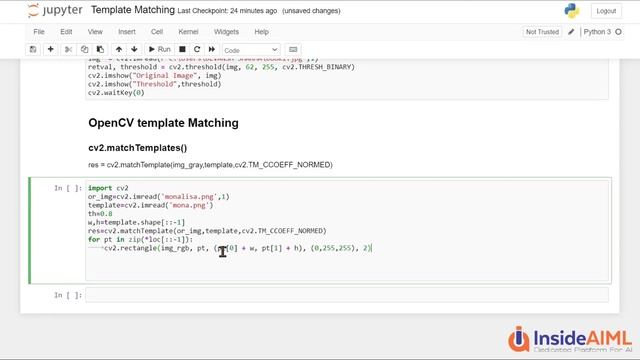640x360 pixels.
Task: Click the for pt in zip code line
Action: [x=140, y=240]
